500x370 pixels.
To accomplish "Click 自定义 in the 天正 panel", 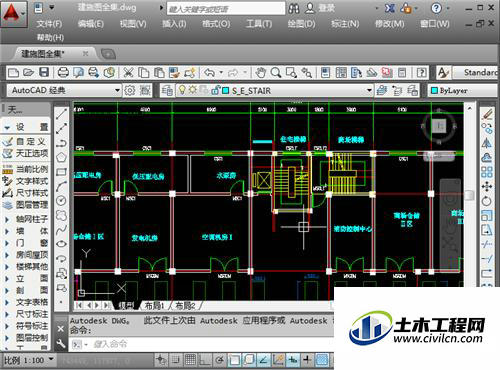I will pyautogui.click(x=25, y=142).
